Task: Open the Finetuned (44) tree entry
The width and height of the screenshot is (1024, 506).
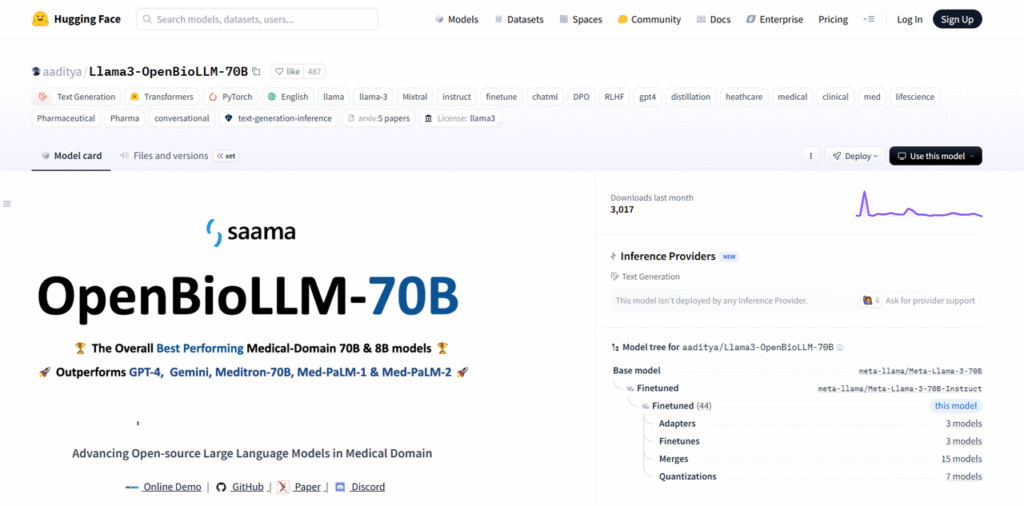Action: (x=681, y=406)
